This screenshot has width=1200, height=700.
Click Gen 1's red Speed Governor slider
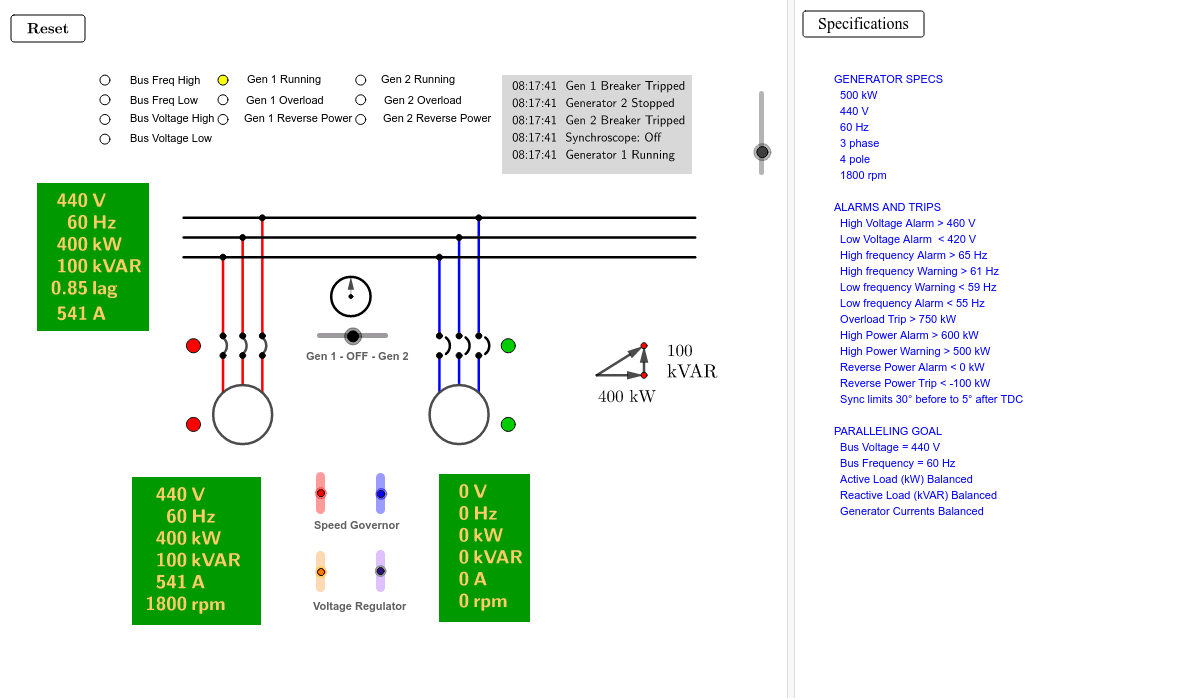320,492
